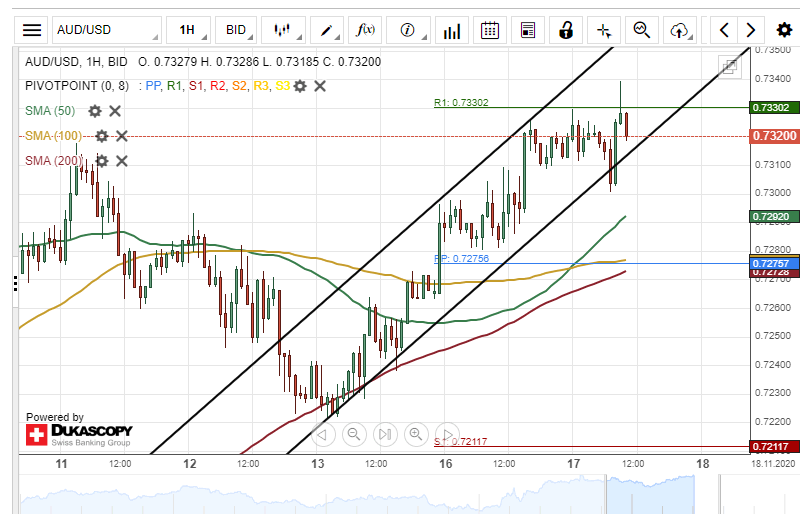Open the f(x) indicators menu

point(366,30)
